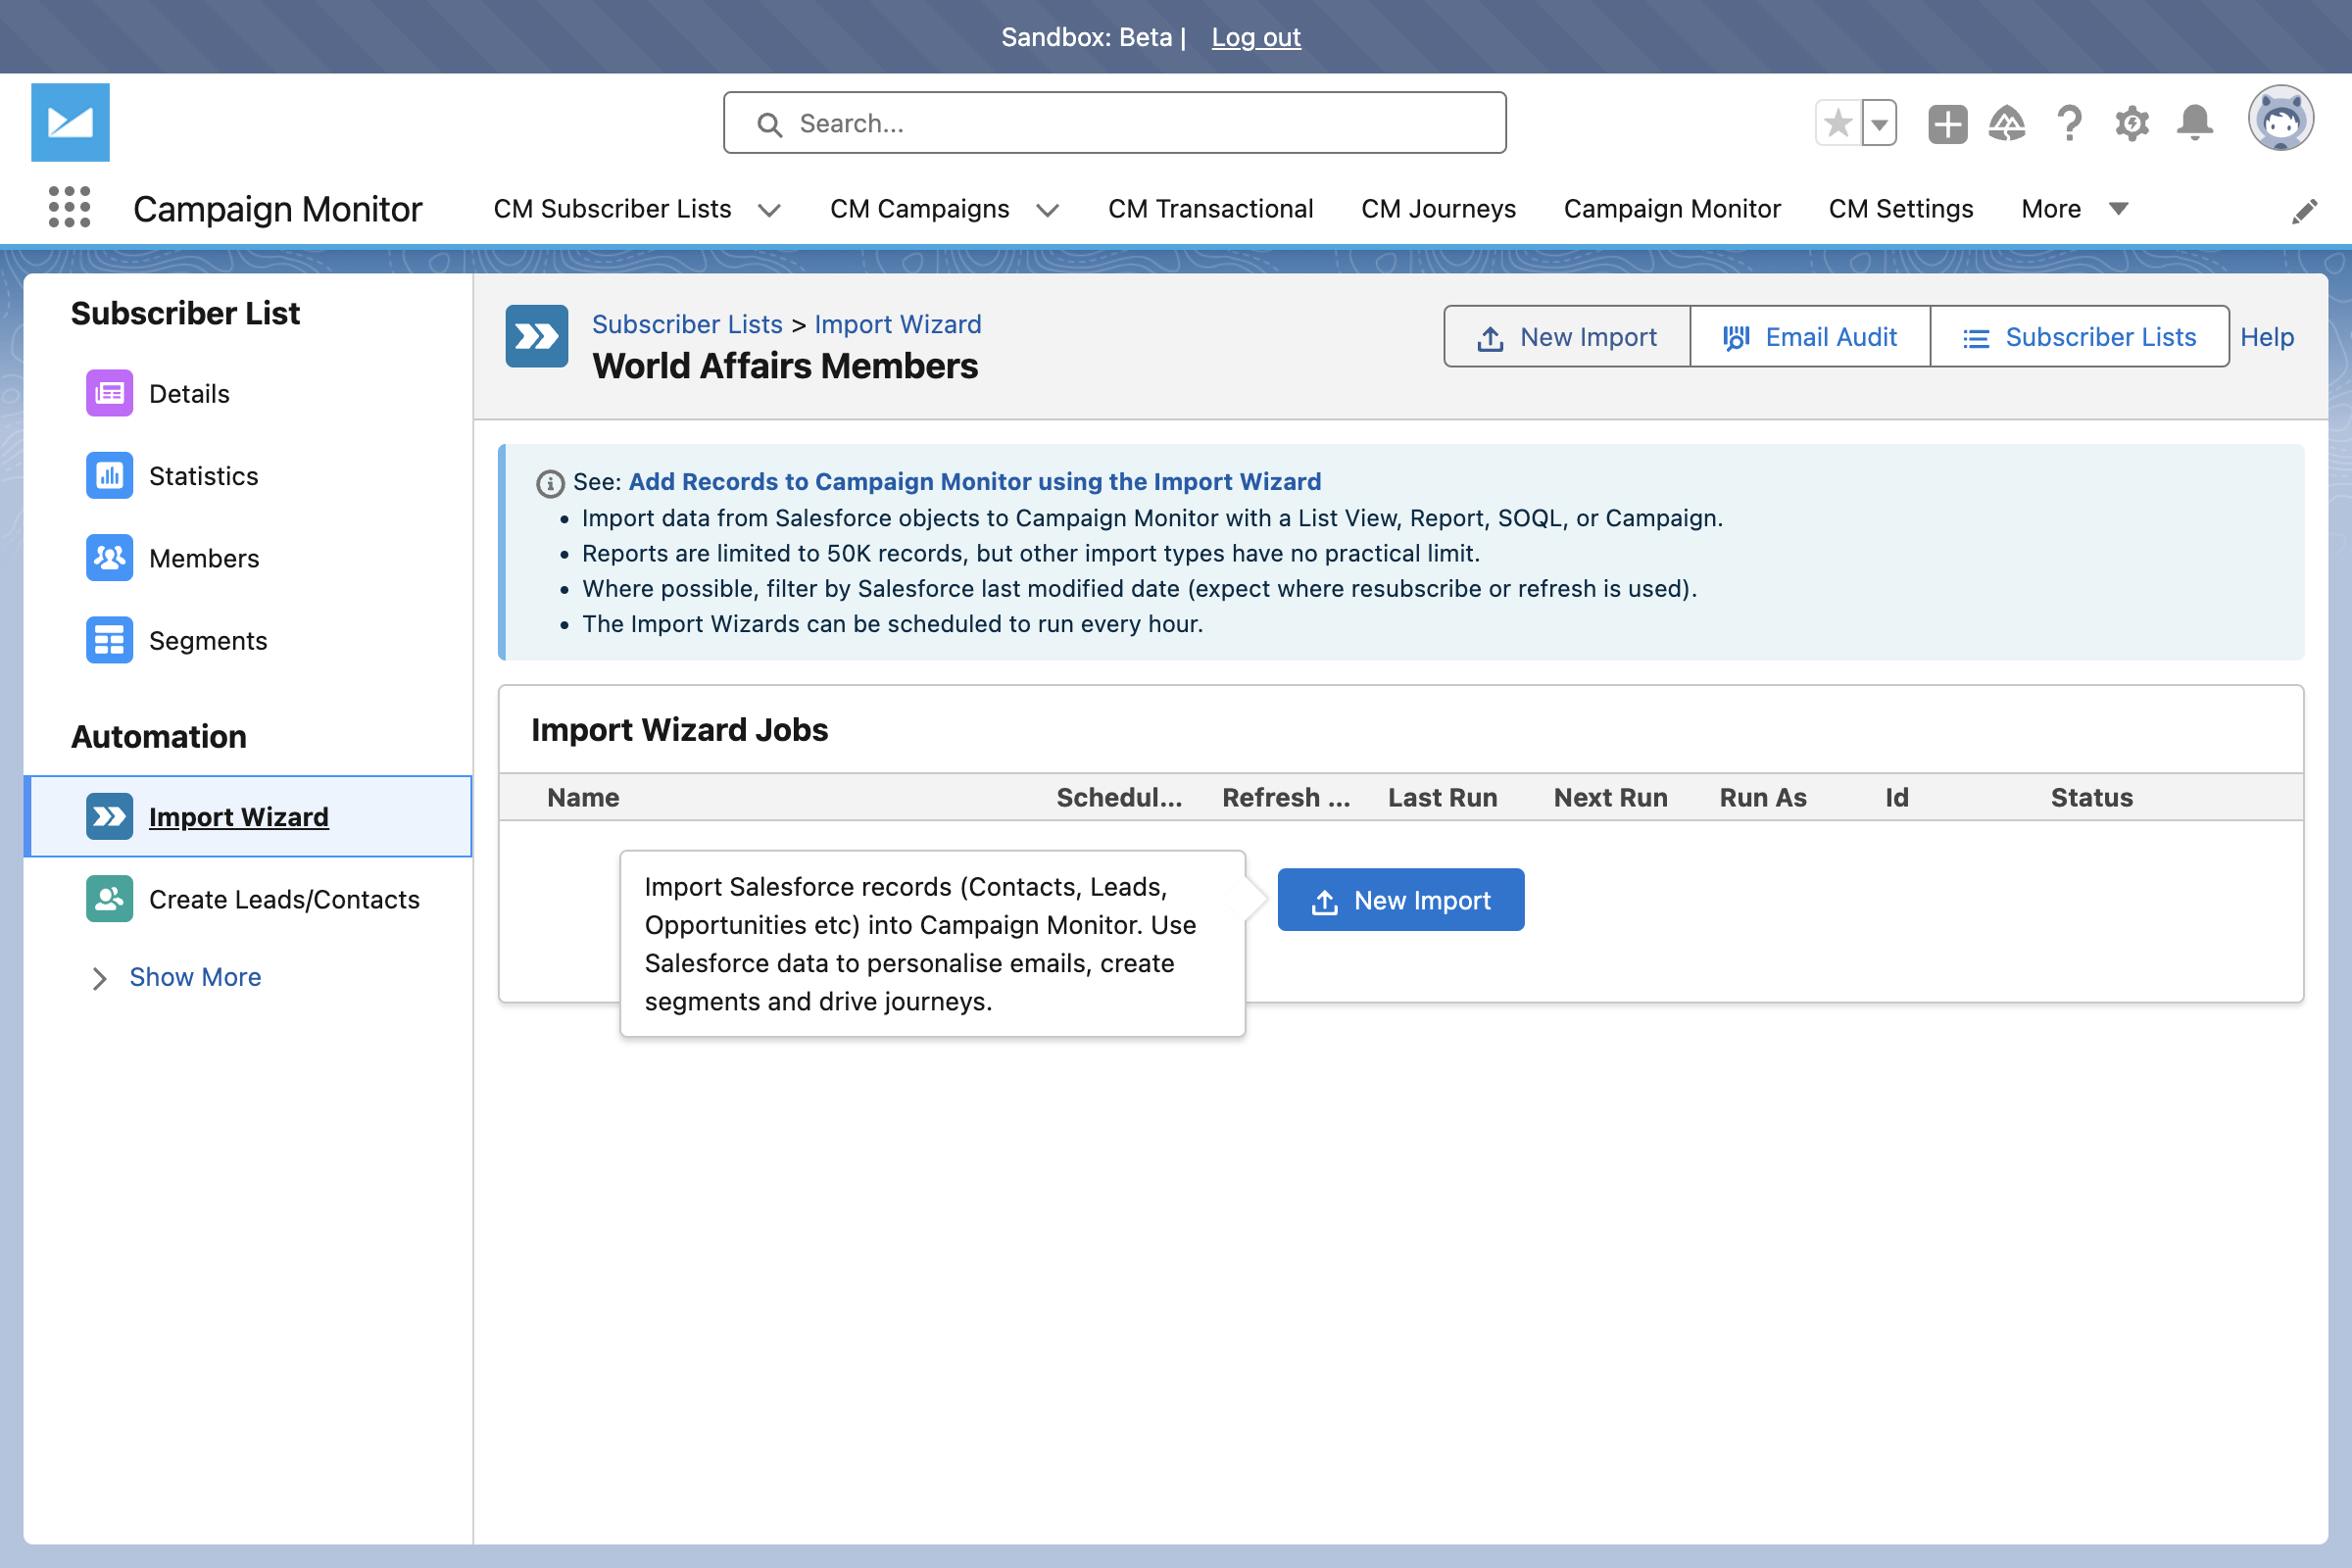This screenshot has height=1568, width=2352.
Task: Click the Statistics chart icon
Action: pyautogui.click(x=109, y=475)
